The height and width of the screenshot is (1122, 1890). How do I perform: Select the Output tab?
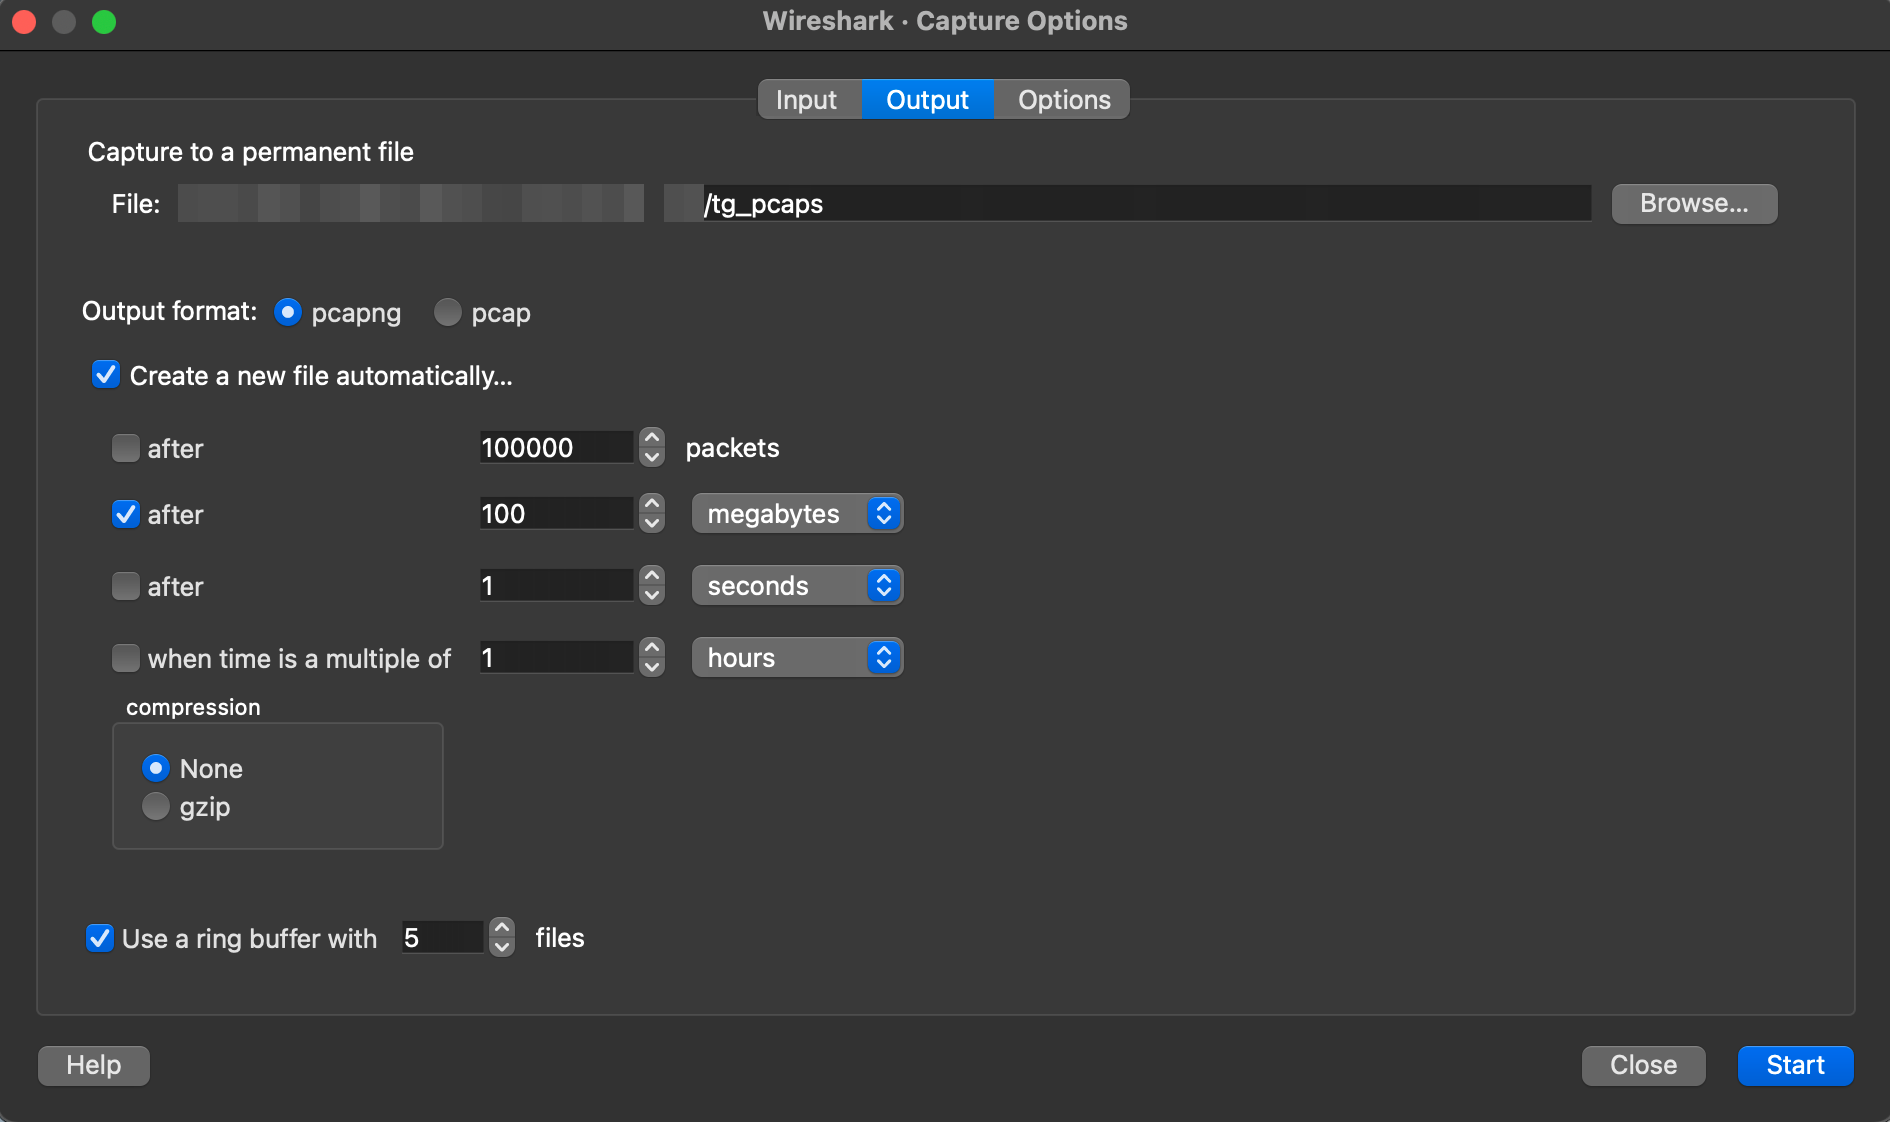(x=927, y=100)
